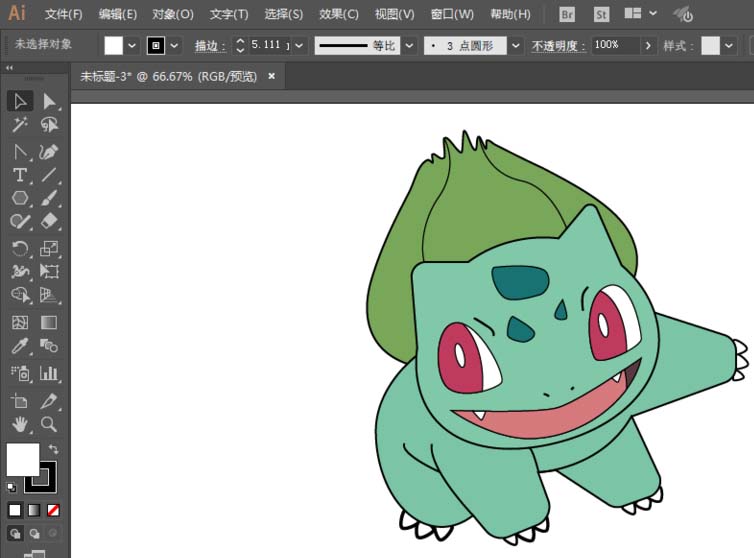Expand the fill color dropdown
This screenshot has width=754, height=558.
[132, 46]
